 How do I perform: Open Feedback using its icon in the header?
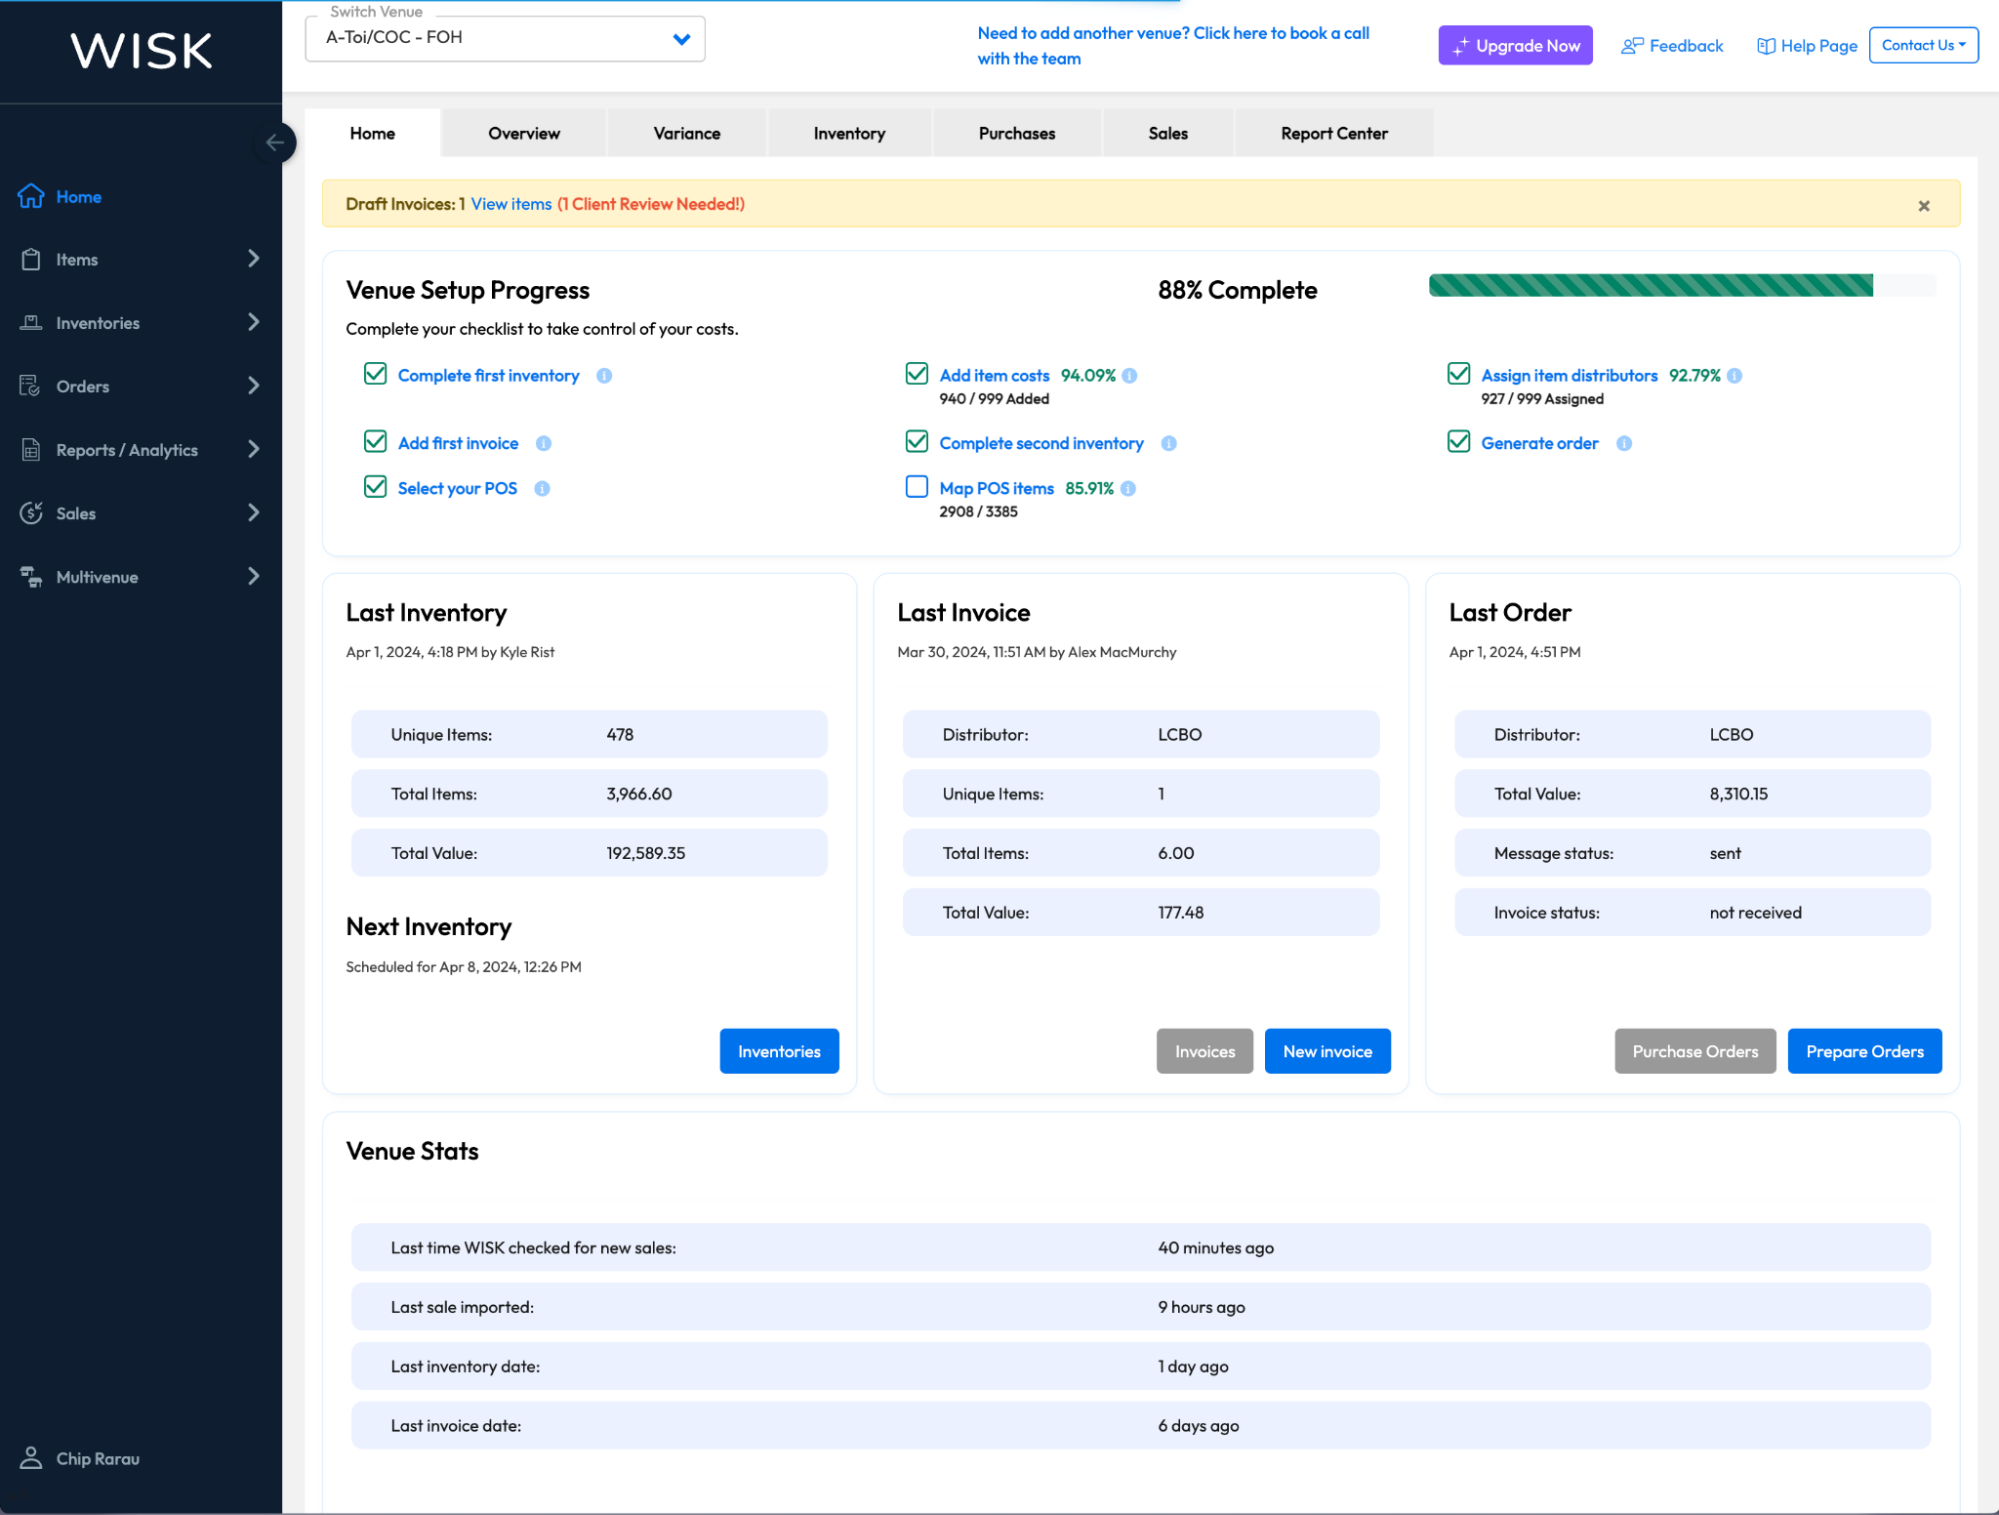[1633, 45]
